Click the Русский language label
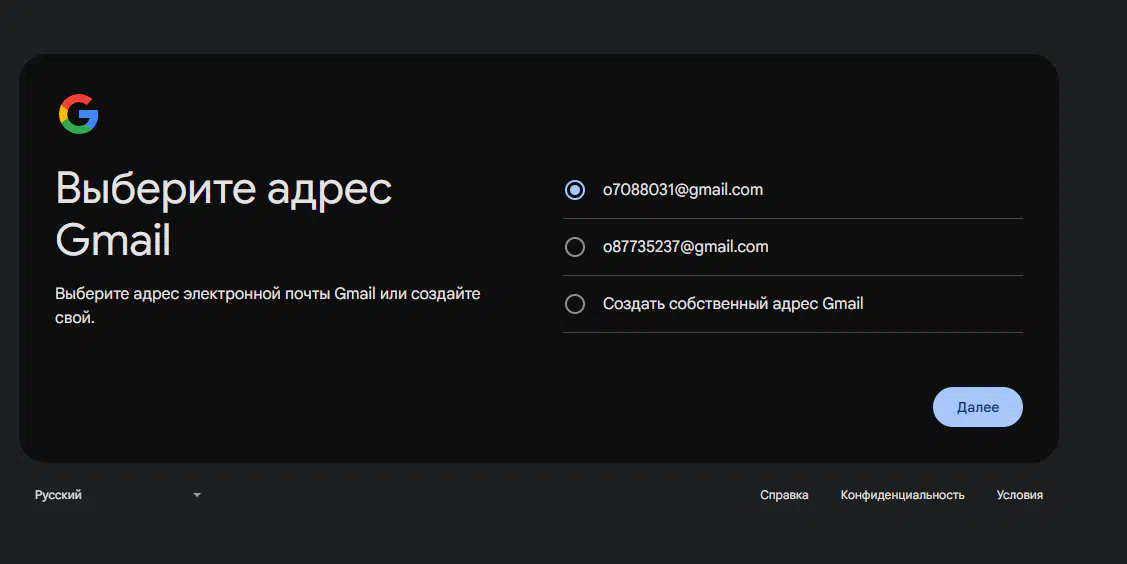Image resolution: width=1127 pixels, height=564 pixels. [58, 495]
